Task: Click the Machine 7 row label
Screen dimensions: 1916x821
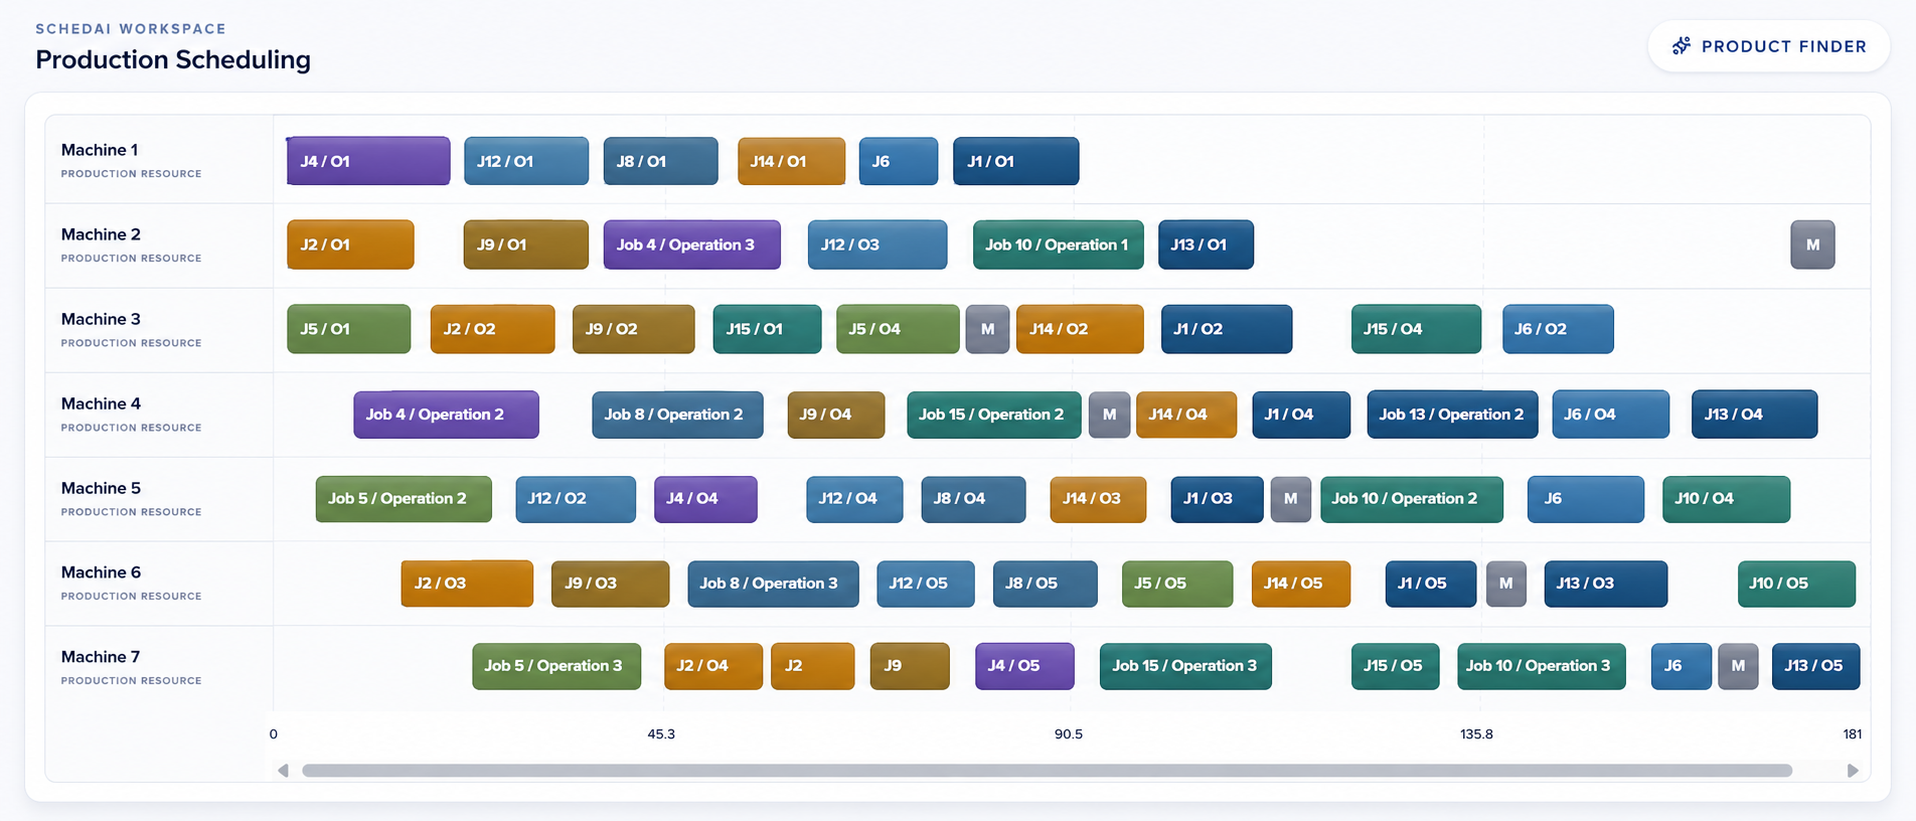Action: coord(100,657)
